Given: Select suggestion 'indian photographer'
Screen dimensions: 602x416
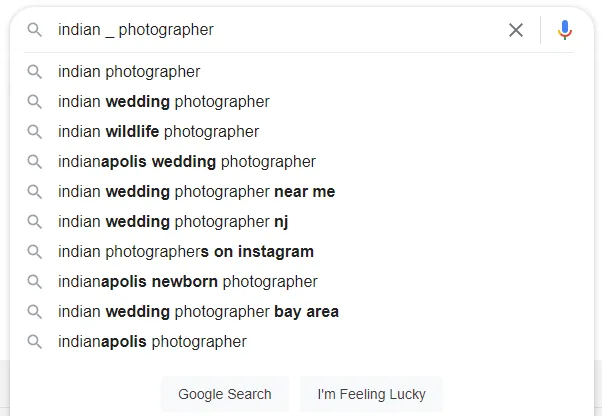Looking at the screenshot, I should 129,72.
